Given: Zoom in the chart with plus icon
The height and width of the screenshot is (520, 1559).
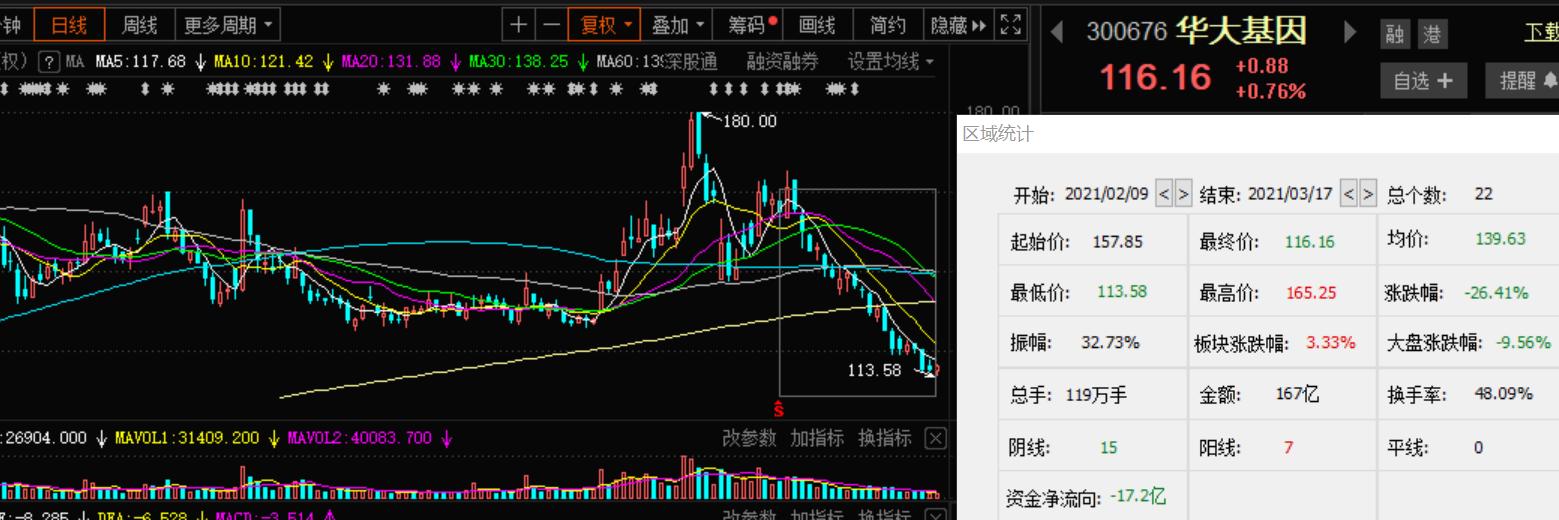Looking at the screenshot, I should coord(518,24).
